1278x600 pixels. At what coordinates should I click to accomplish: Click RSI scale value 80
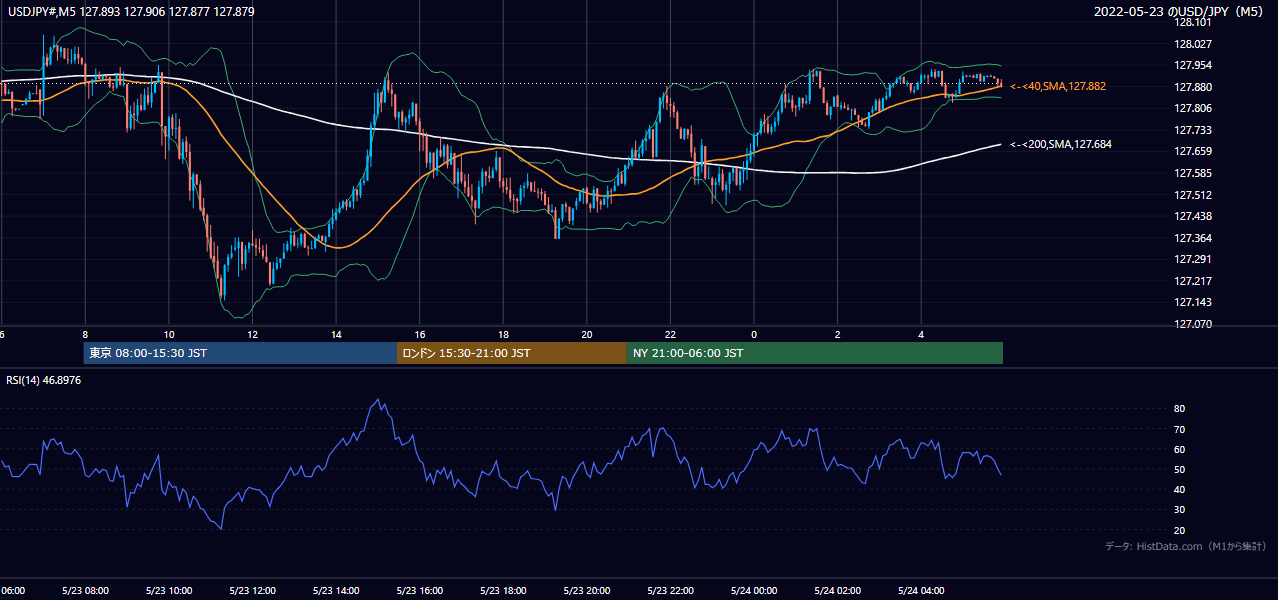1179,409
